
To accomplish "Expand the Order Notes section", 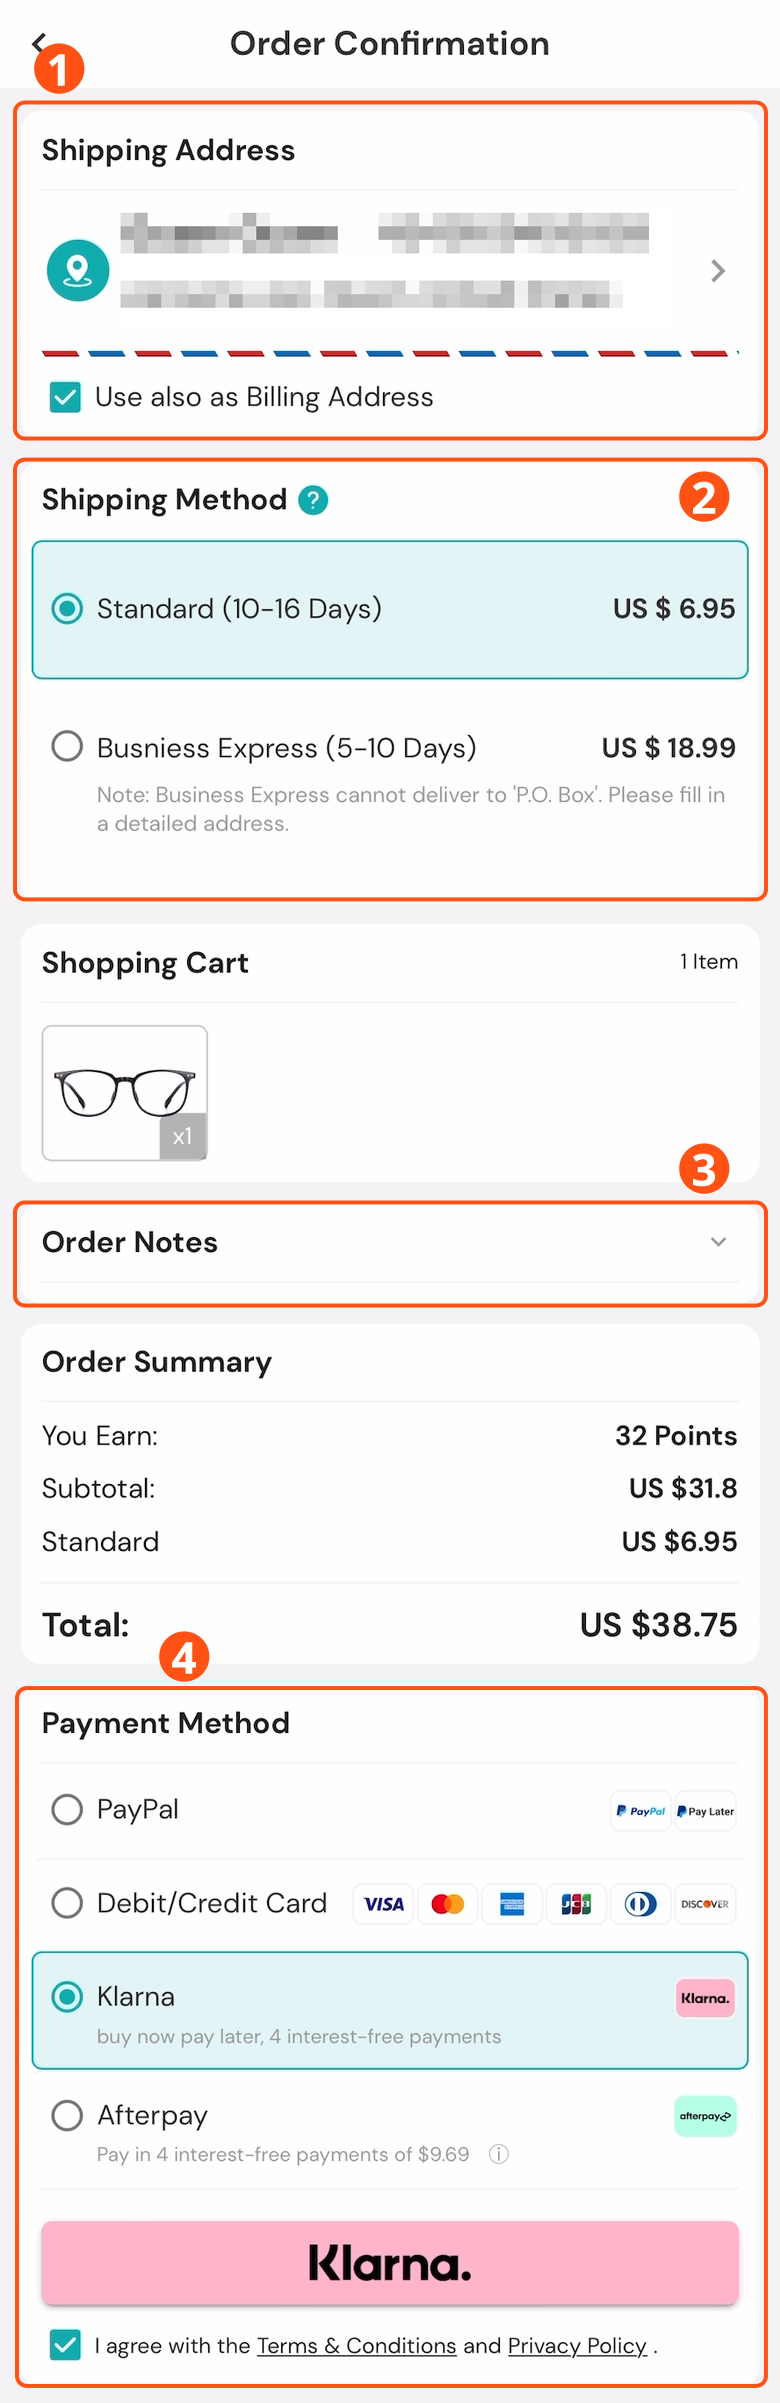I will point(718,1241).
